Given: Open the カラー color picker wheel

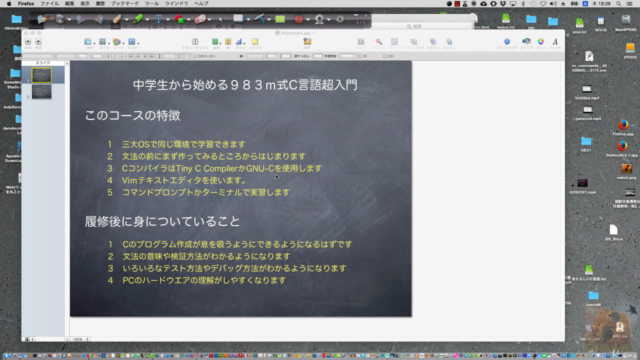Looking at the screenshot, I should pos(541,42).
